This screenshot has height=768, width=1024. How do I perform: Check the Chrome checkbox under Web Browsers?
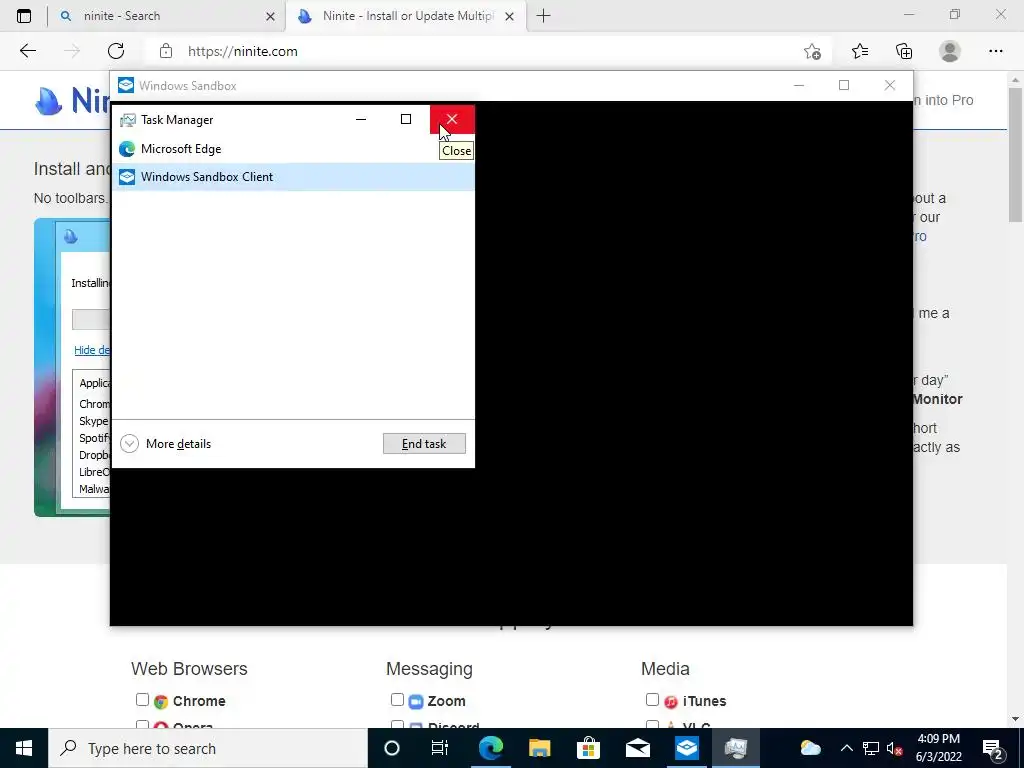point(142,699)
